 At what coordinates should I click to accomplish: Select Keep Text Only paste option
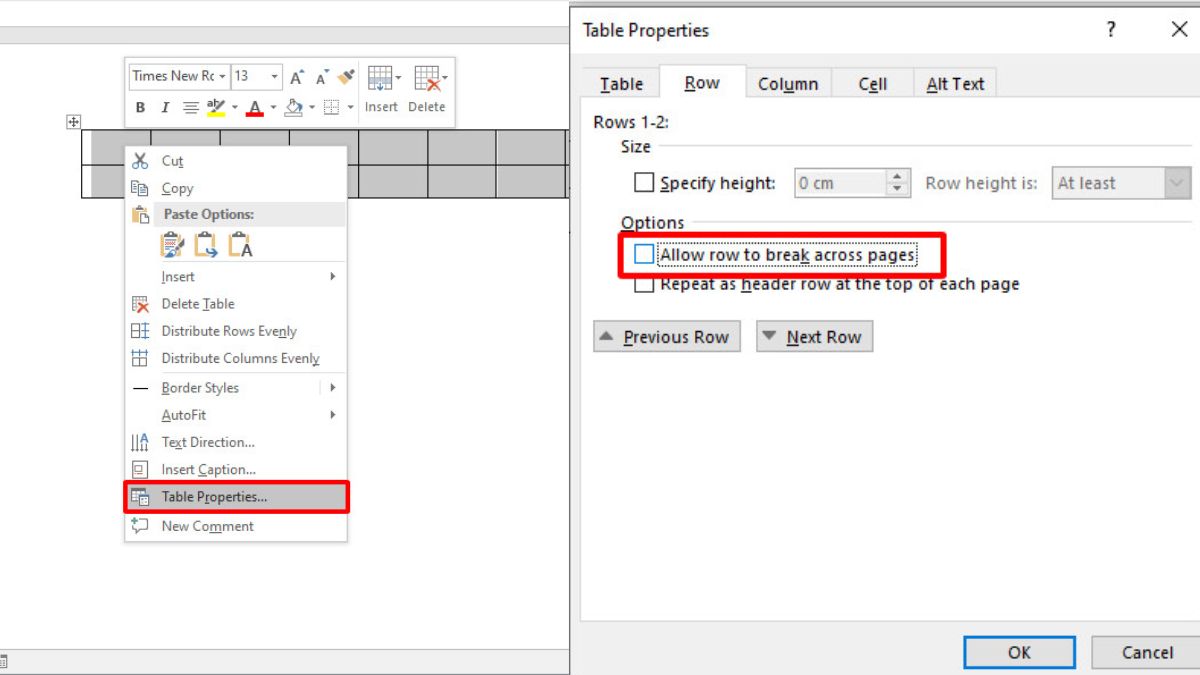coord(240,244)
